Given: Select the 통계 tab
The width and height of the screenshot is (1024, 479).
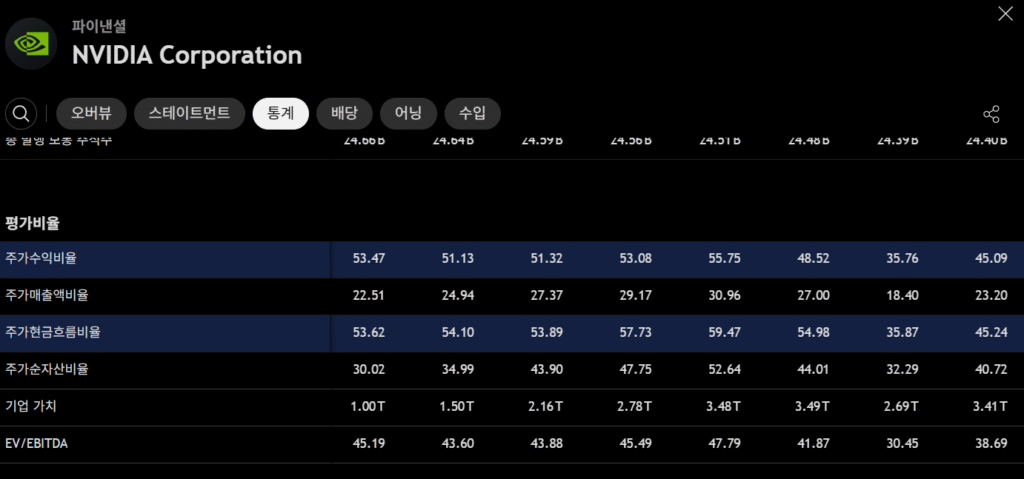Looking at the screenshot, I should (280, 114).
